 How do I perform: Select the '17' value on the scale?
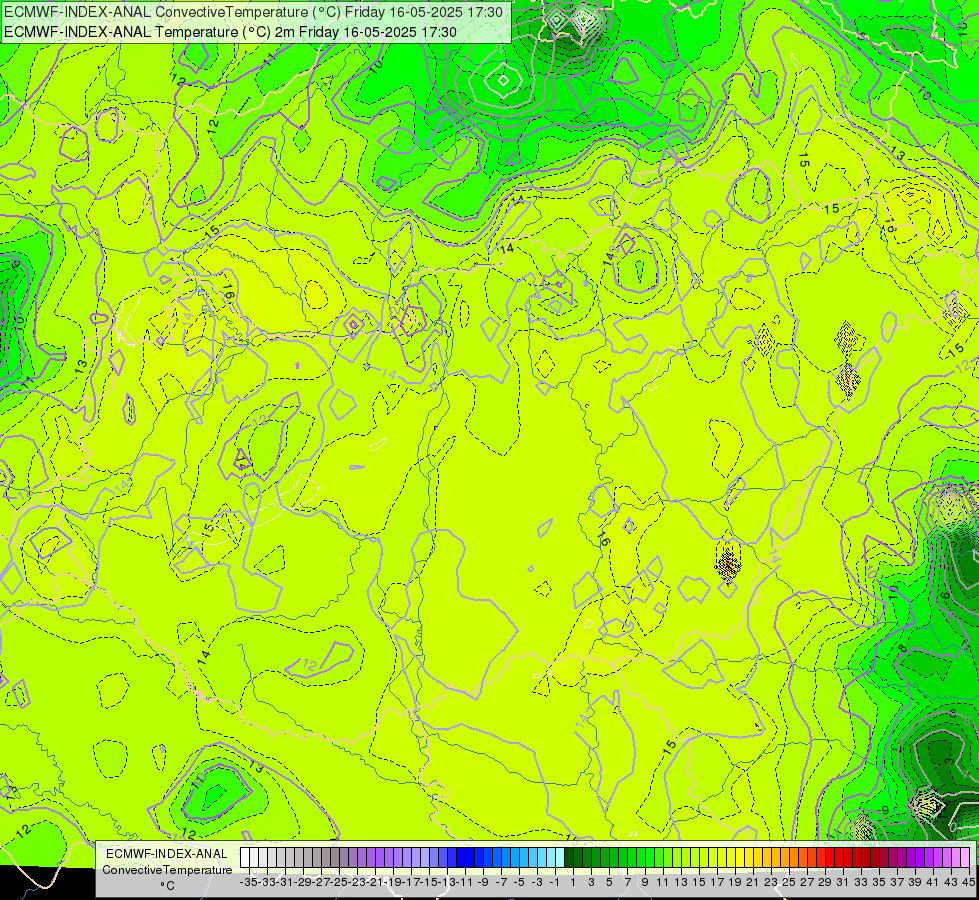717,882
